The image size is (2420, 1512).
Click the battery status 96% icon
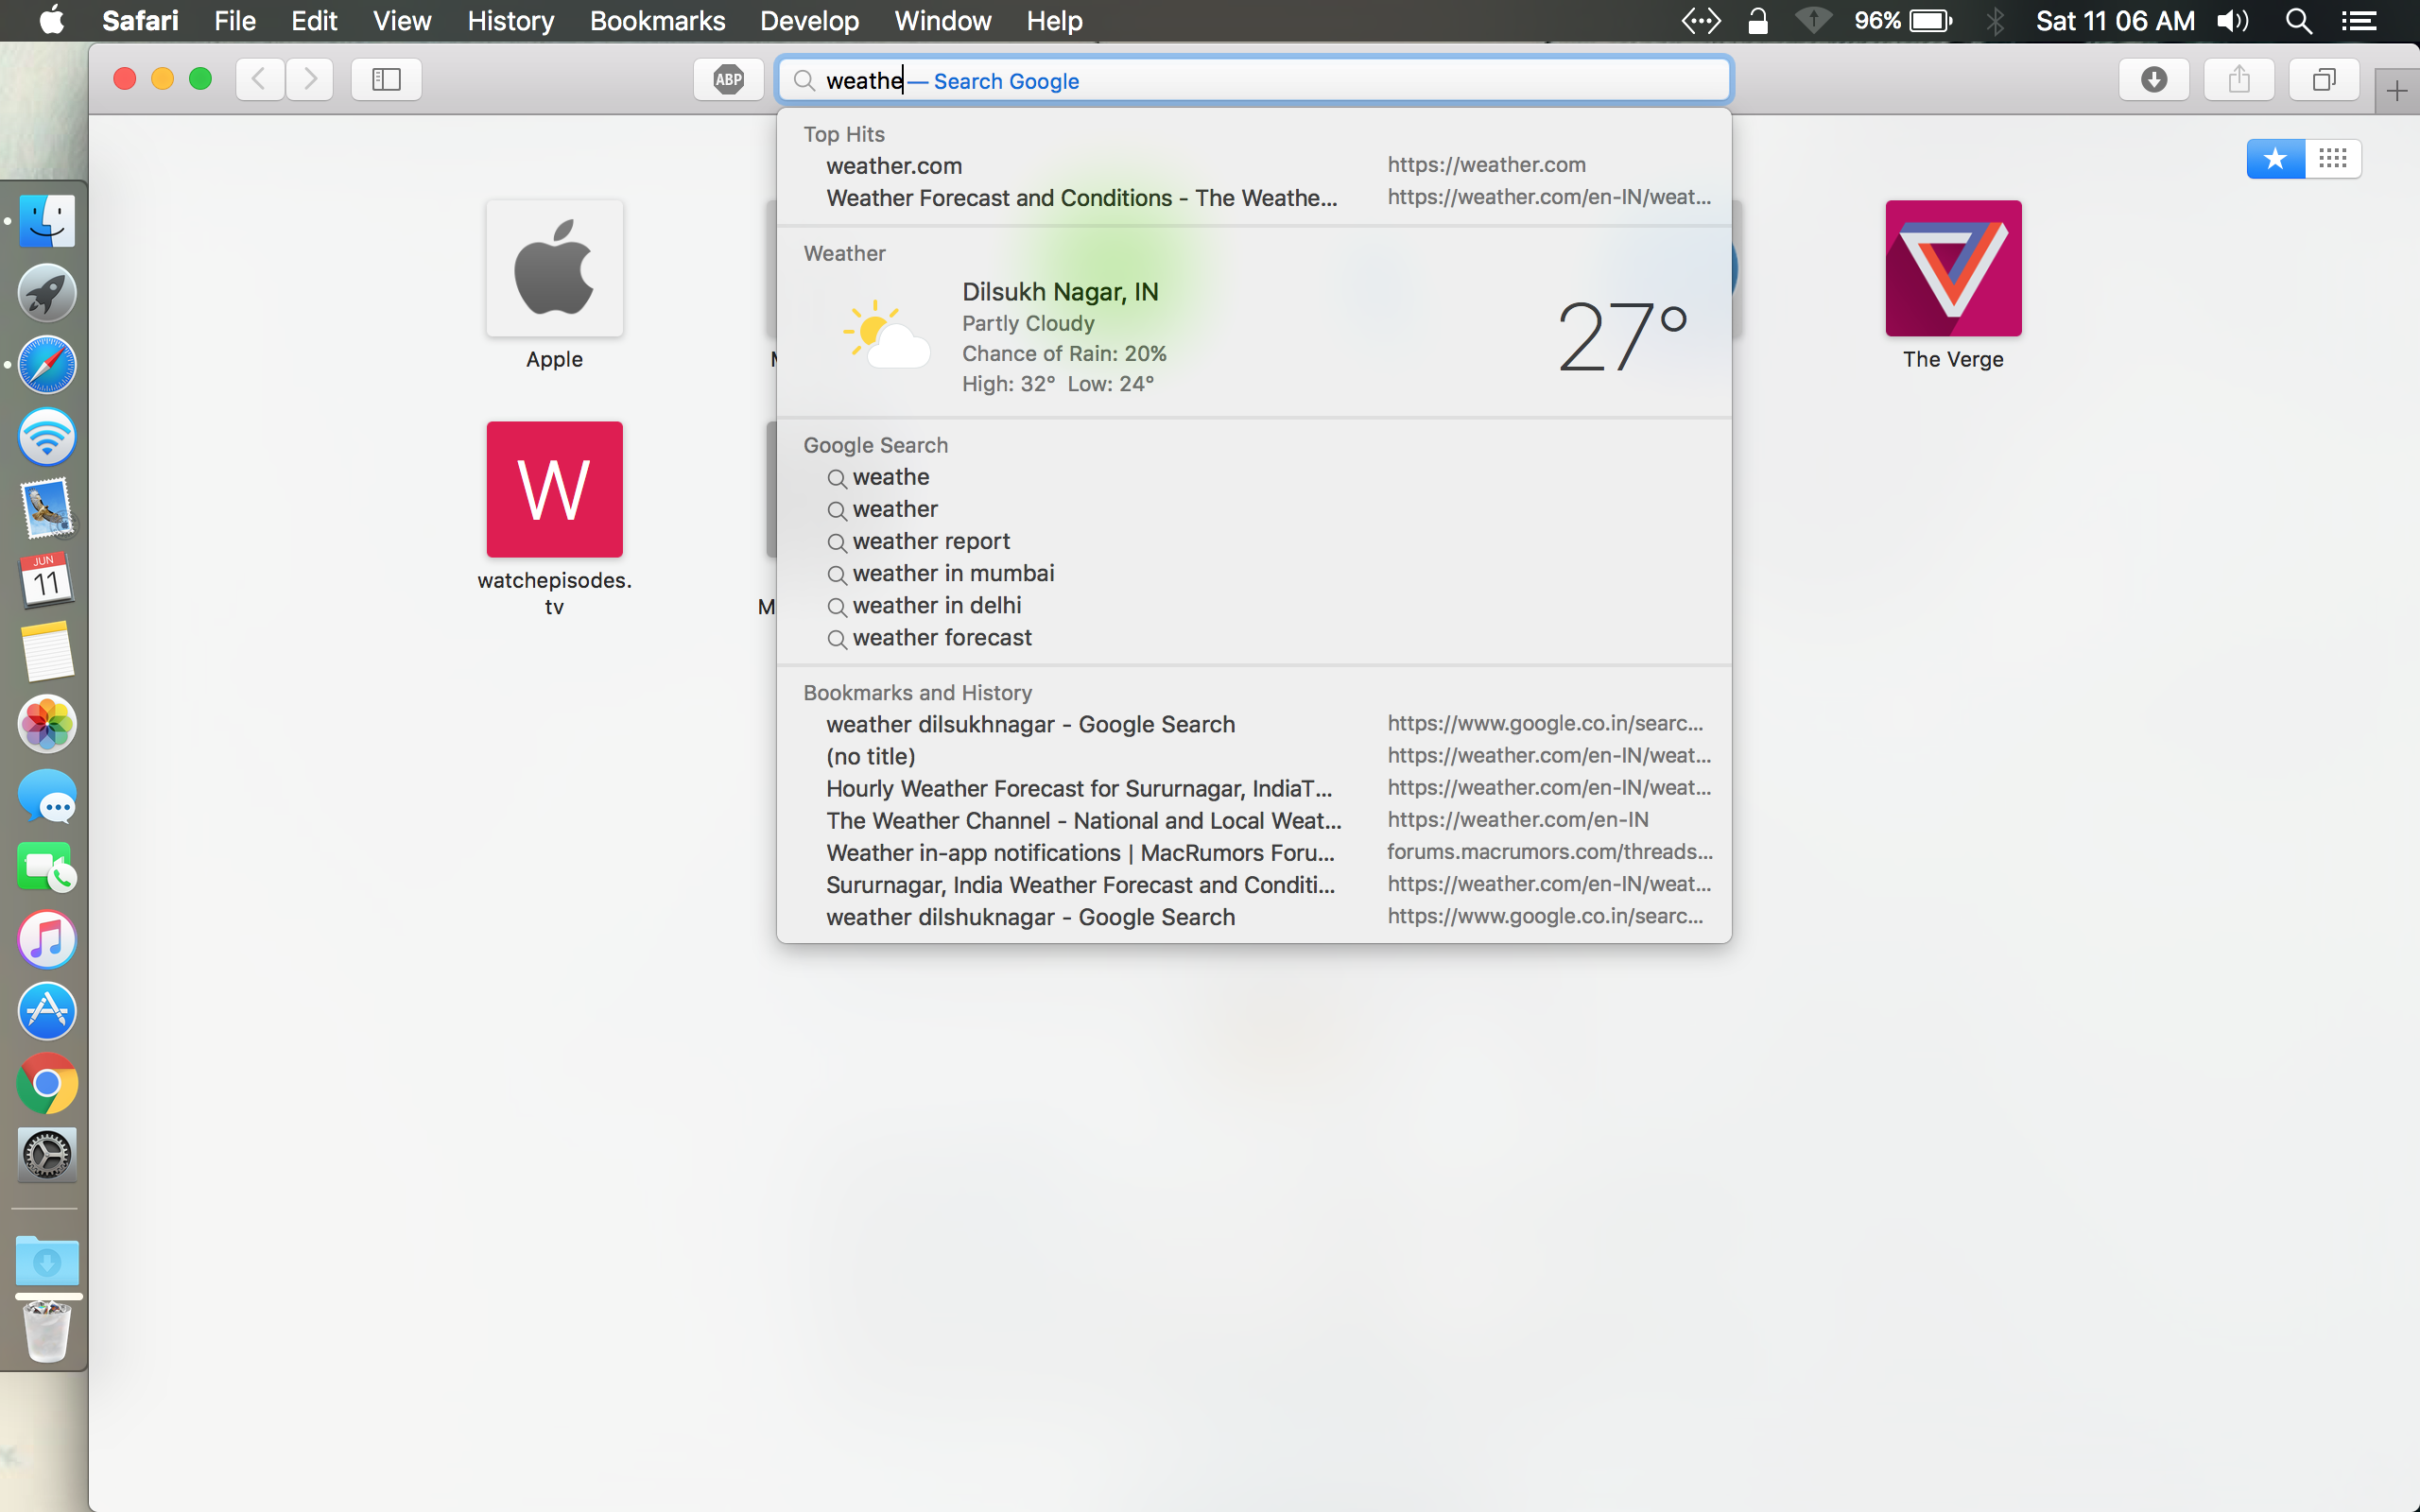coord(1903,20)
